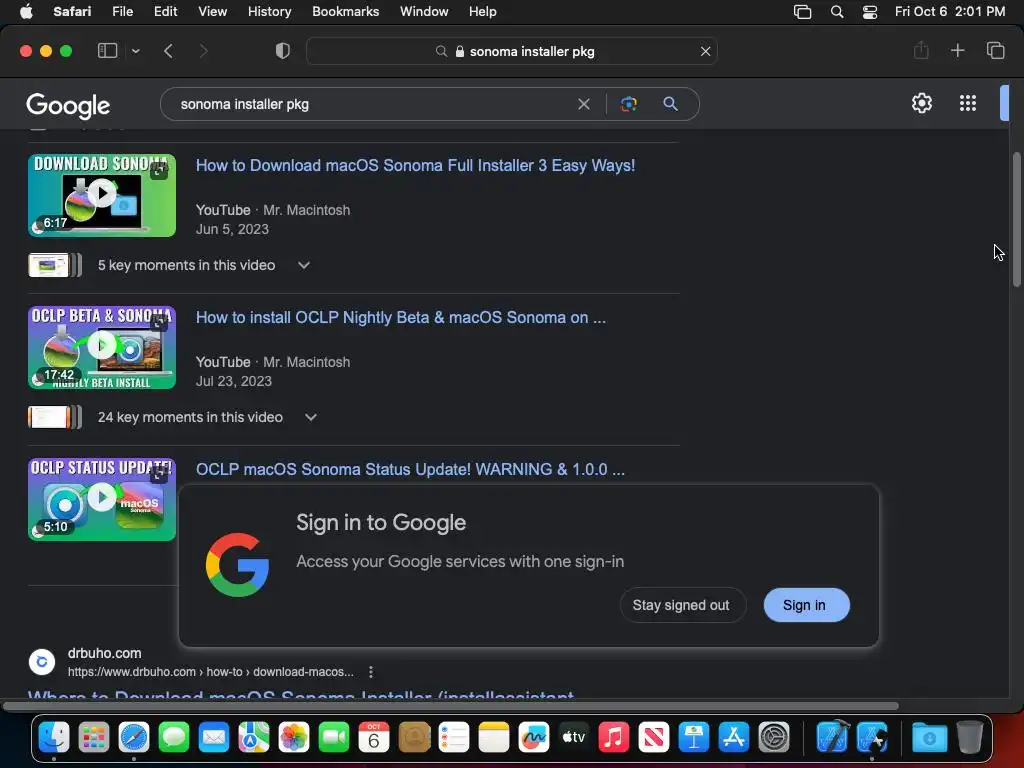Open Freeform from the Dock
1024x768 pixels.
coord(534,738)
